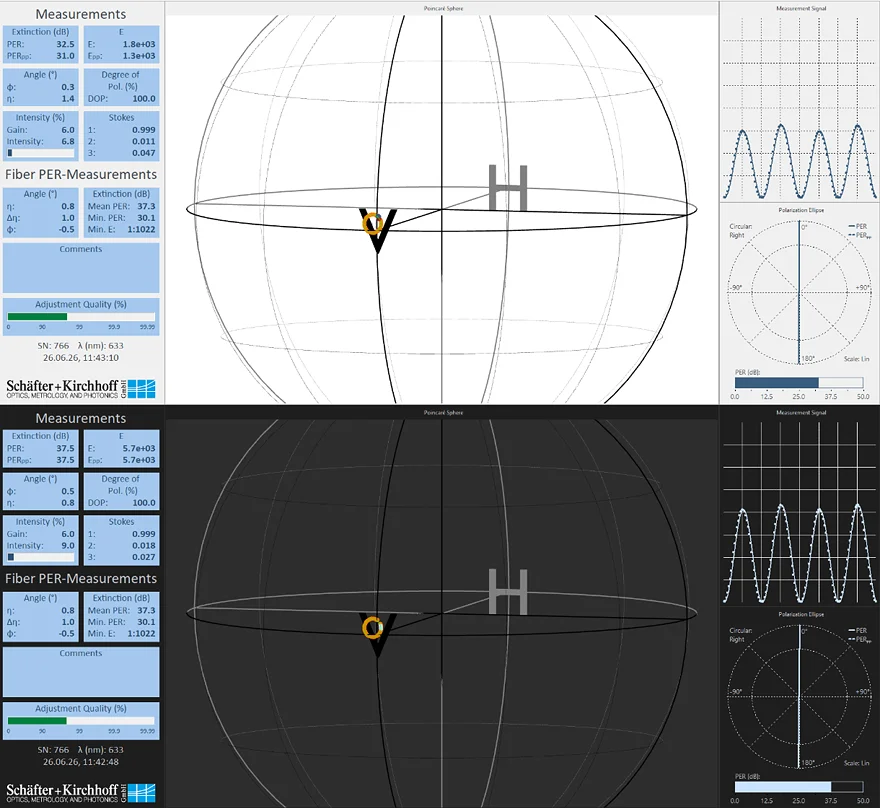Click the Measurement Signal graph in the light view
Image resolution: width=880 pixels, height=808 pixels.
(x=800, y=107)
